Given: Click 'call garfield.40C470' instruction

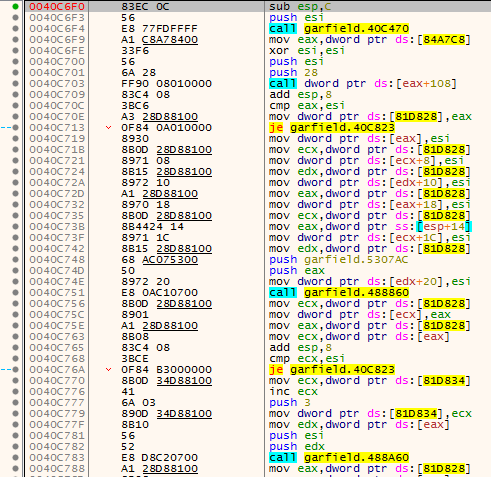Looking at the screenshot, I should [339, 29].
